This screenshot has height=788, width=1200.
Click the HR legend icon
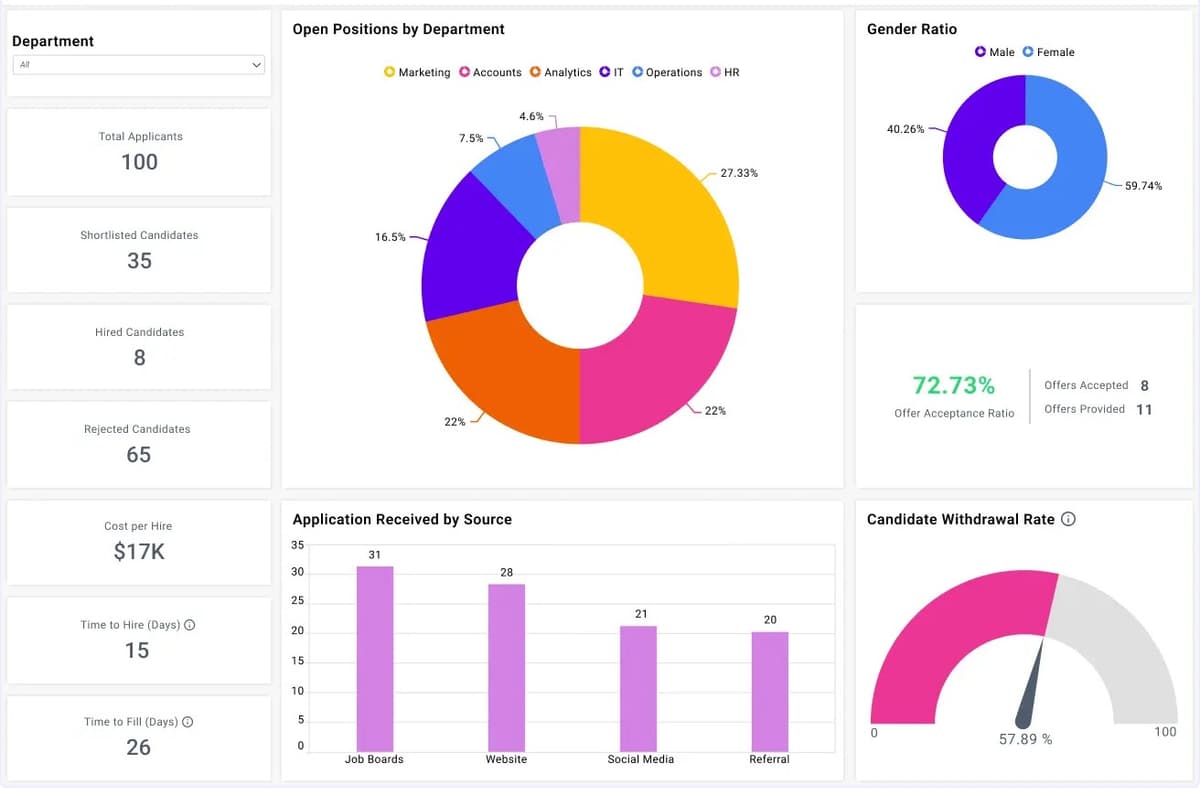[714, 72]
